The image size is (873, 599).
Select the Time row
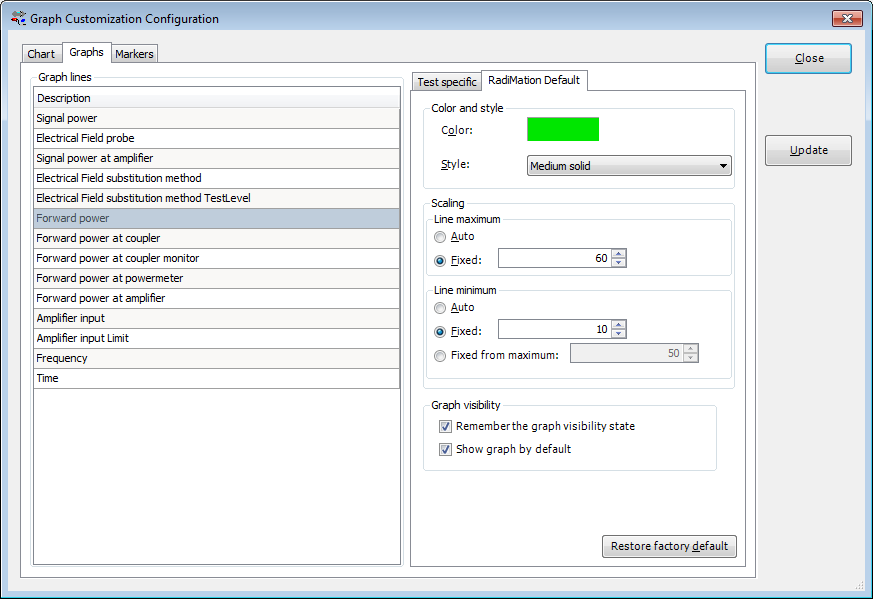click(x=217, y=379)
